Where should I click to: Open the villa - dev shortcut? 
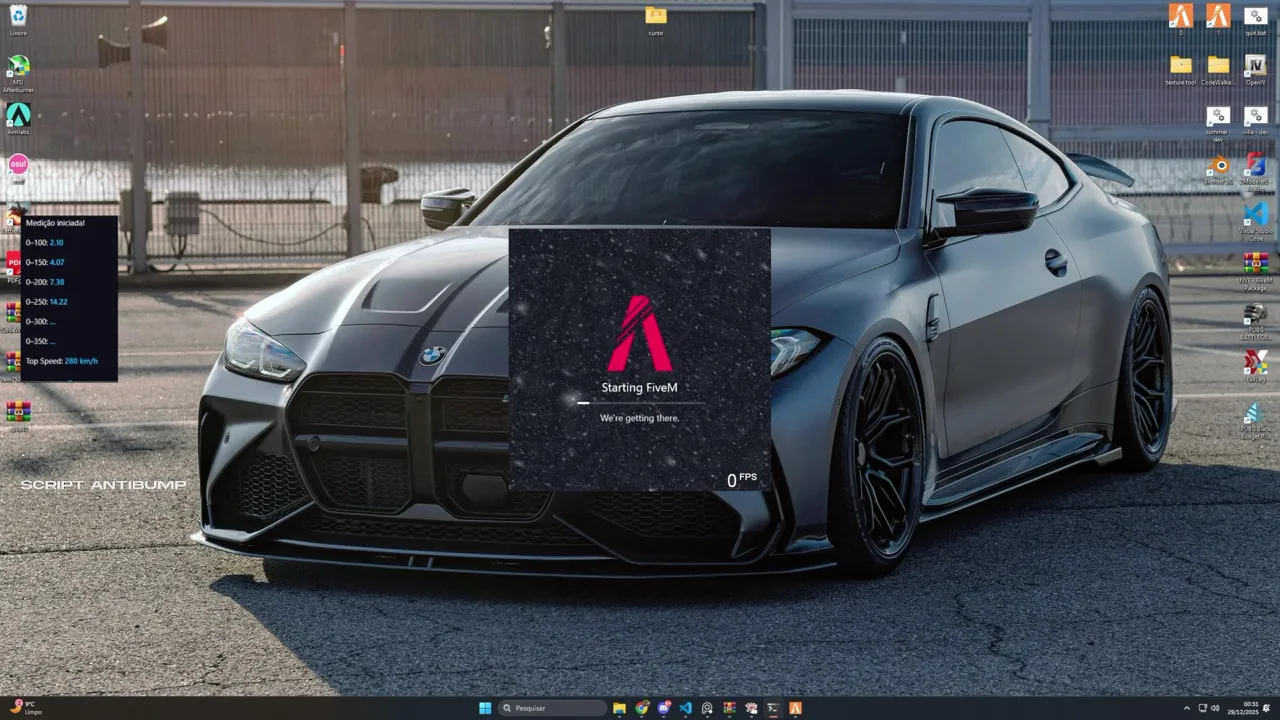[x=1256, y=120]
